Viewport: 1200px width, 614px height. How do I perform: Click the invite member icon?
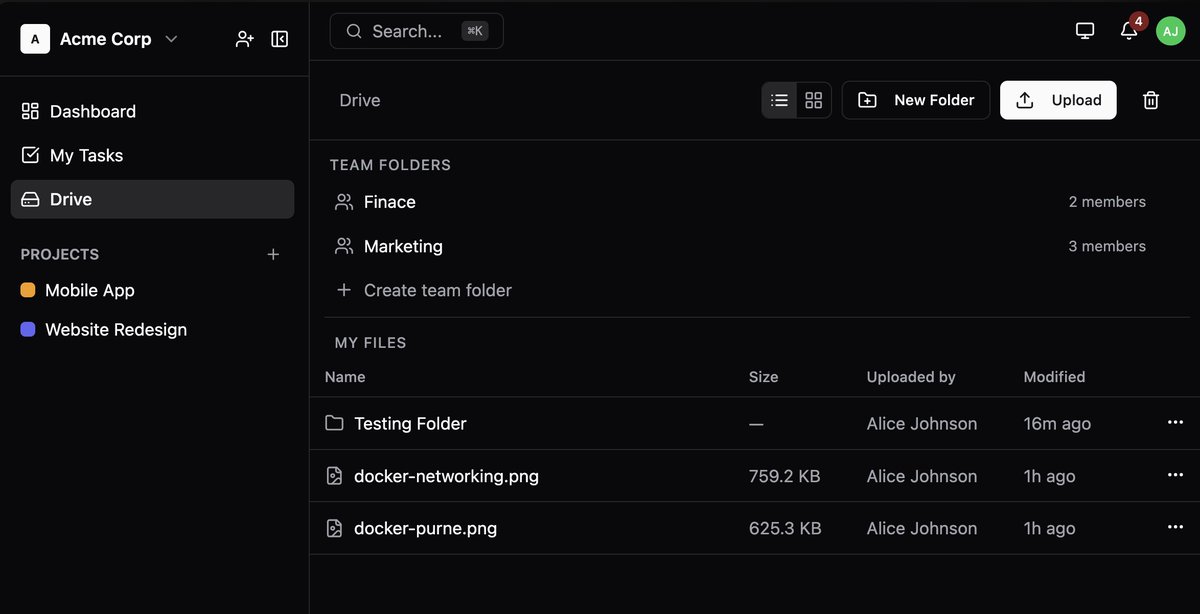(245, 39)
